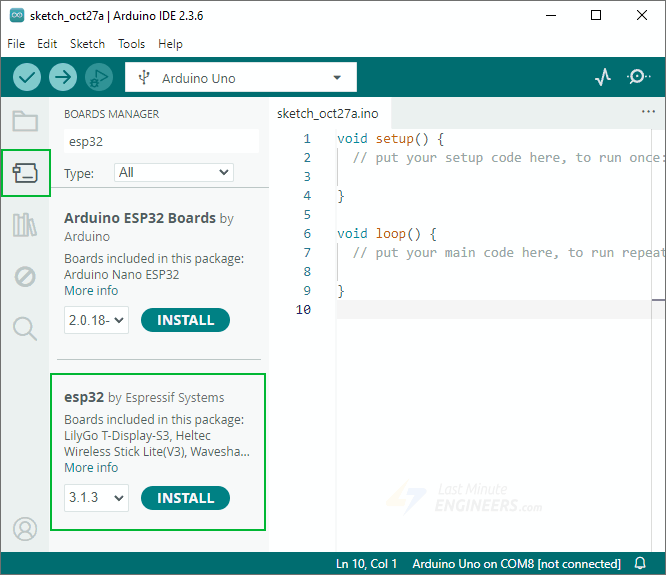
Task: Open the Edit menu
Action: (x=47, y=44)
